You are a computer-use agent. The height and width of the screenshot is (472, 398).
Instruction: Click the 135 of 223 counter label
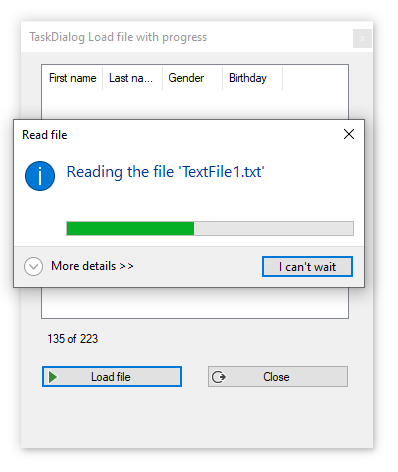73,339
